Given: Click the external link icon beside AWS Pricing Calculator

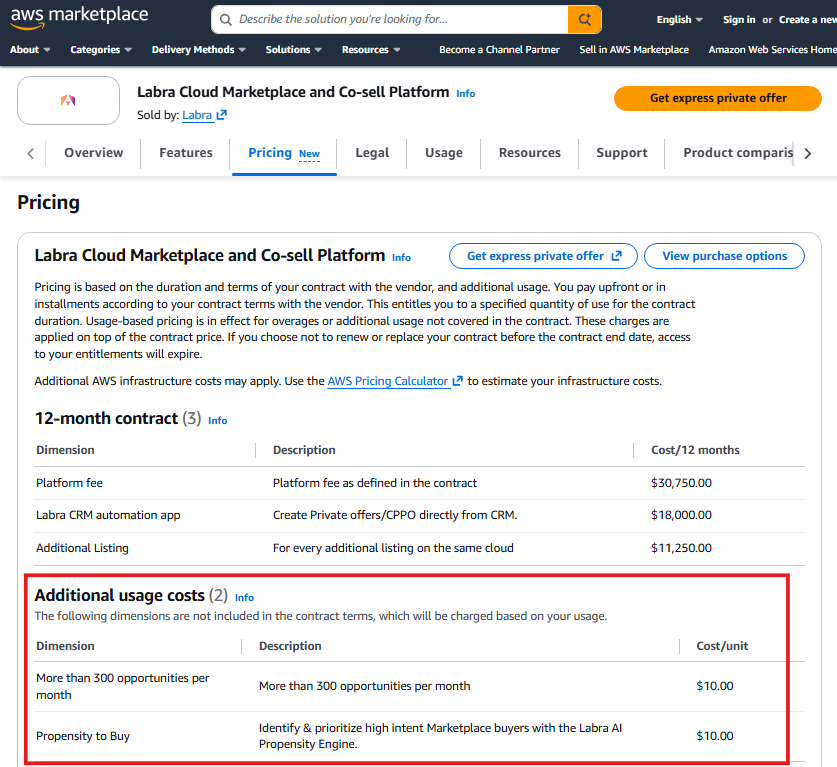Looking at the screenshot, I should tap(457, 381).
